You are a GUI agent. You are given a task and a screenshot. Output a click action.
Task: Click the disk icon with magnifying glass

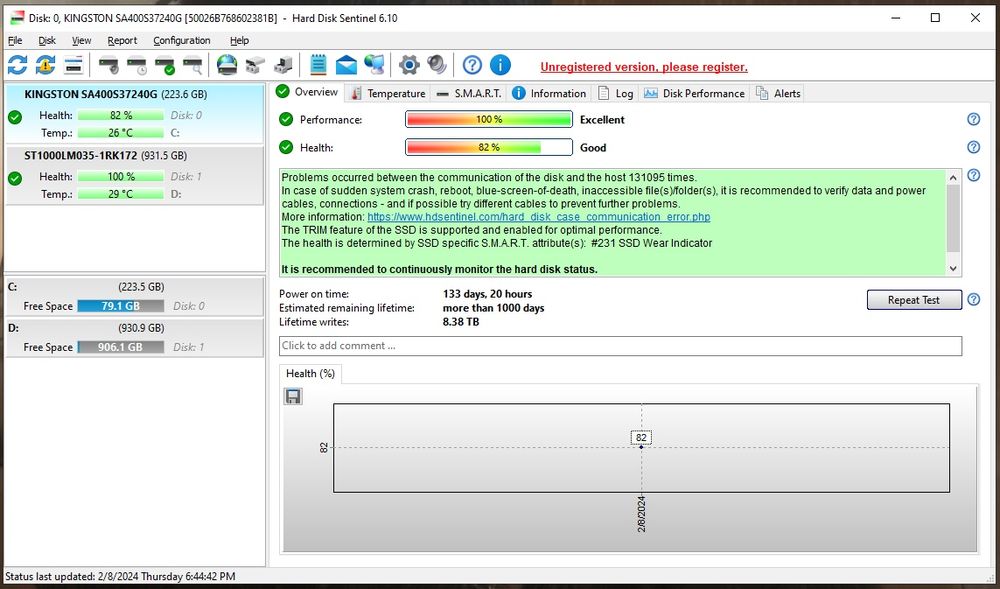tap(193, 65)
